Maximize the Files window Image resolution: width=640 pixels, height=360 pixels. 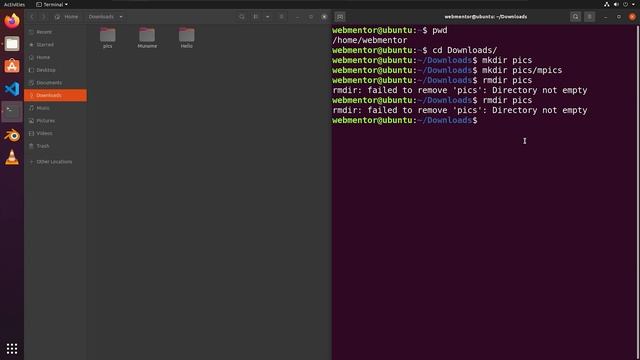coord(311,17)
